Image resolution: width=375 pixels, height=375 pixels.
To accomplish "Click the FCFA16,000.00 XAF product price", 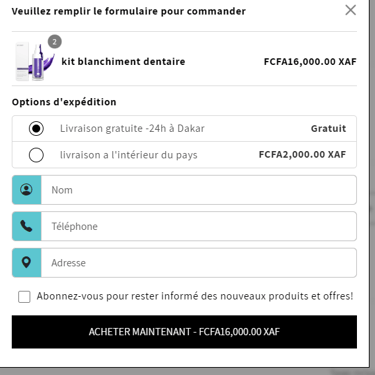I will tap(310, 62).
